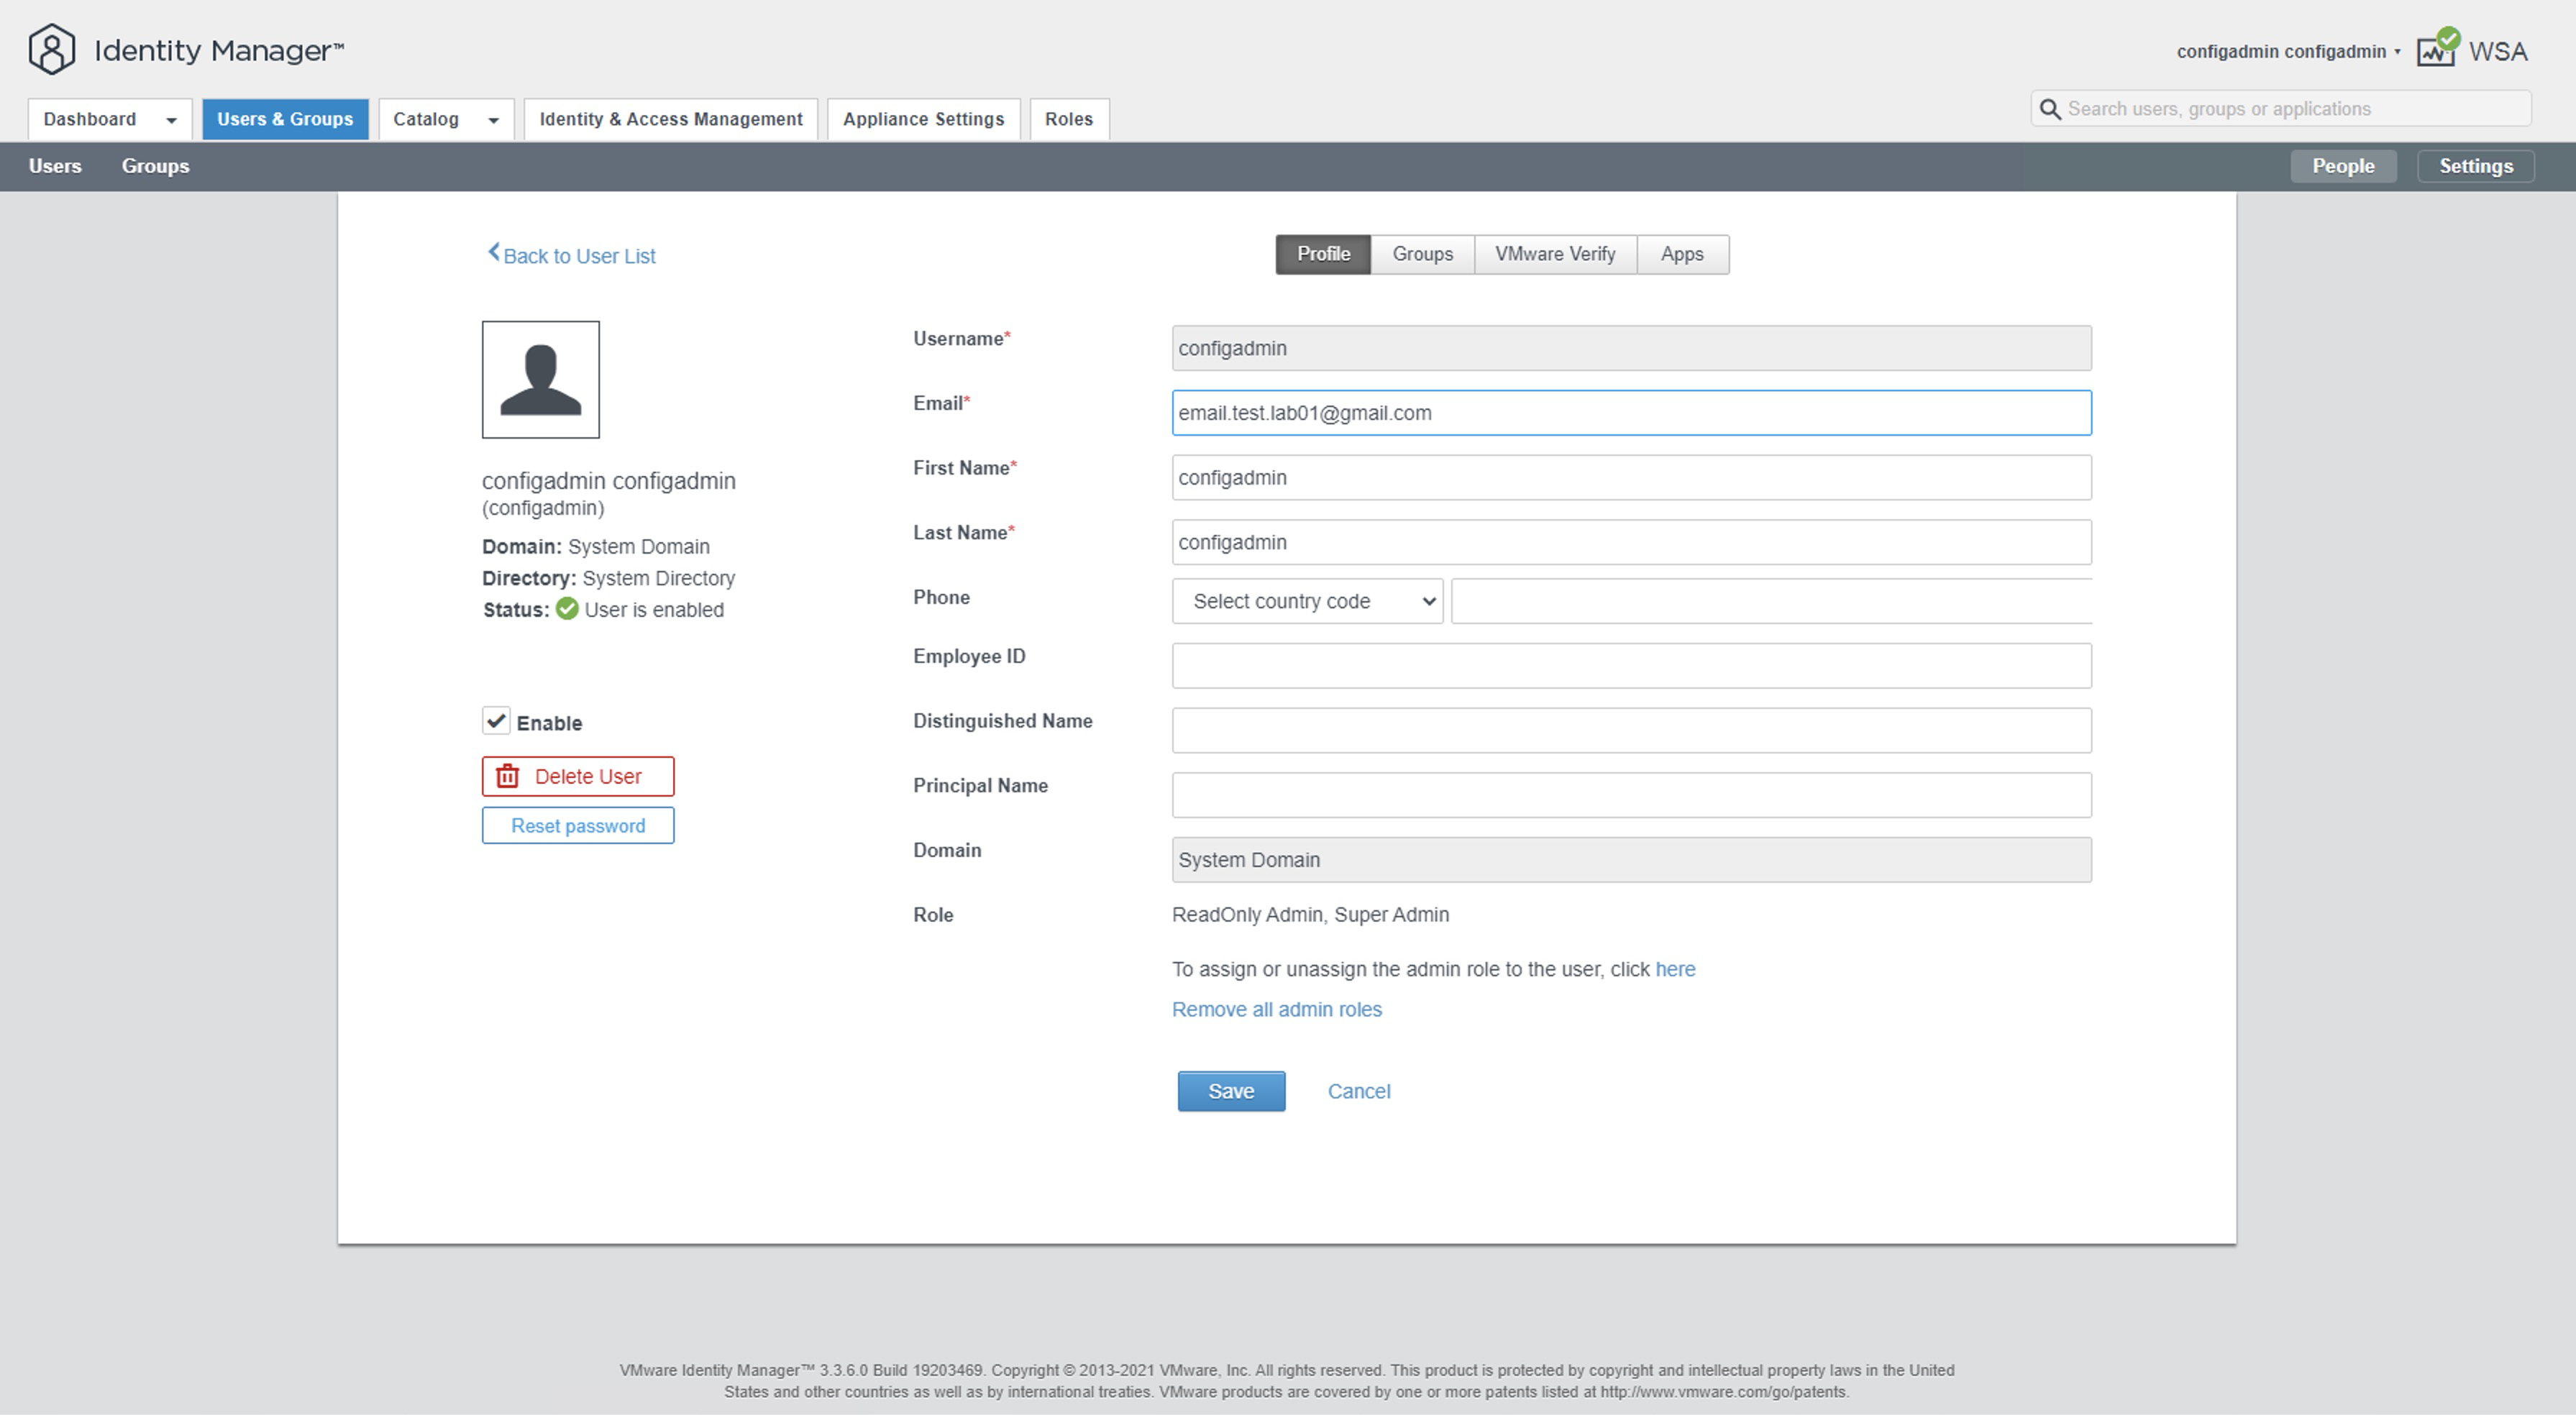Click the search magnifier icon
Screen dimensions: 2576x1415
point(2050,109)
